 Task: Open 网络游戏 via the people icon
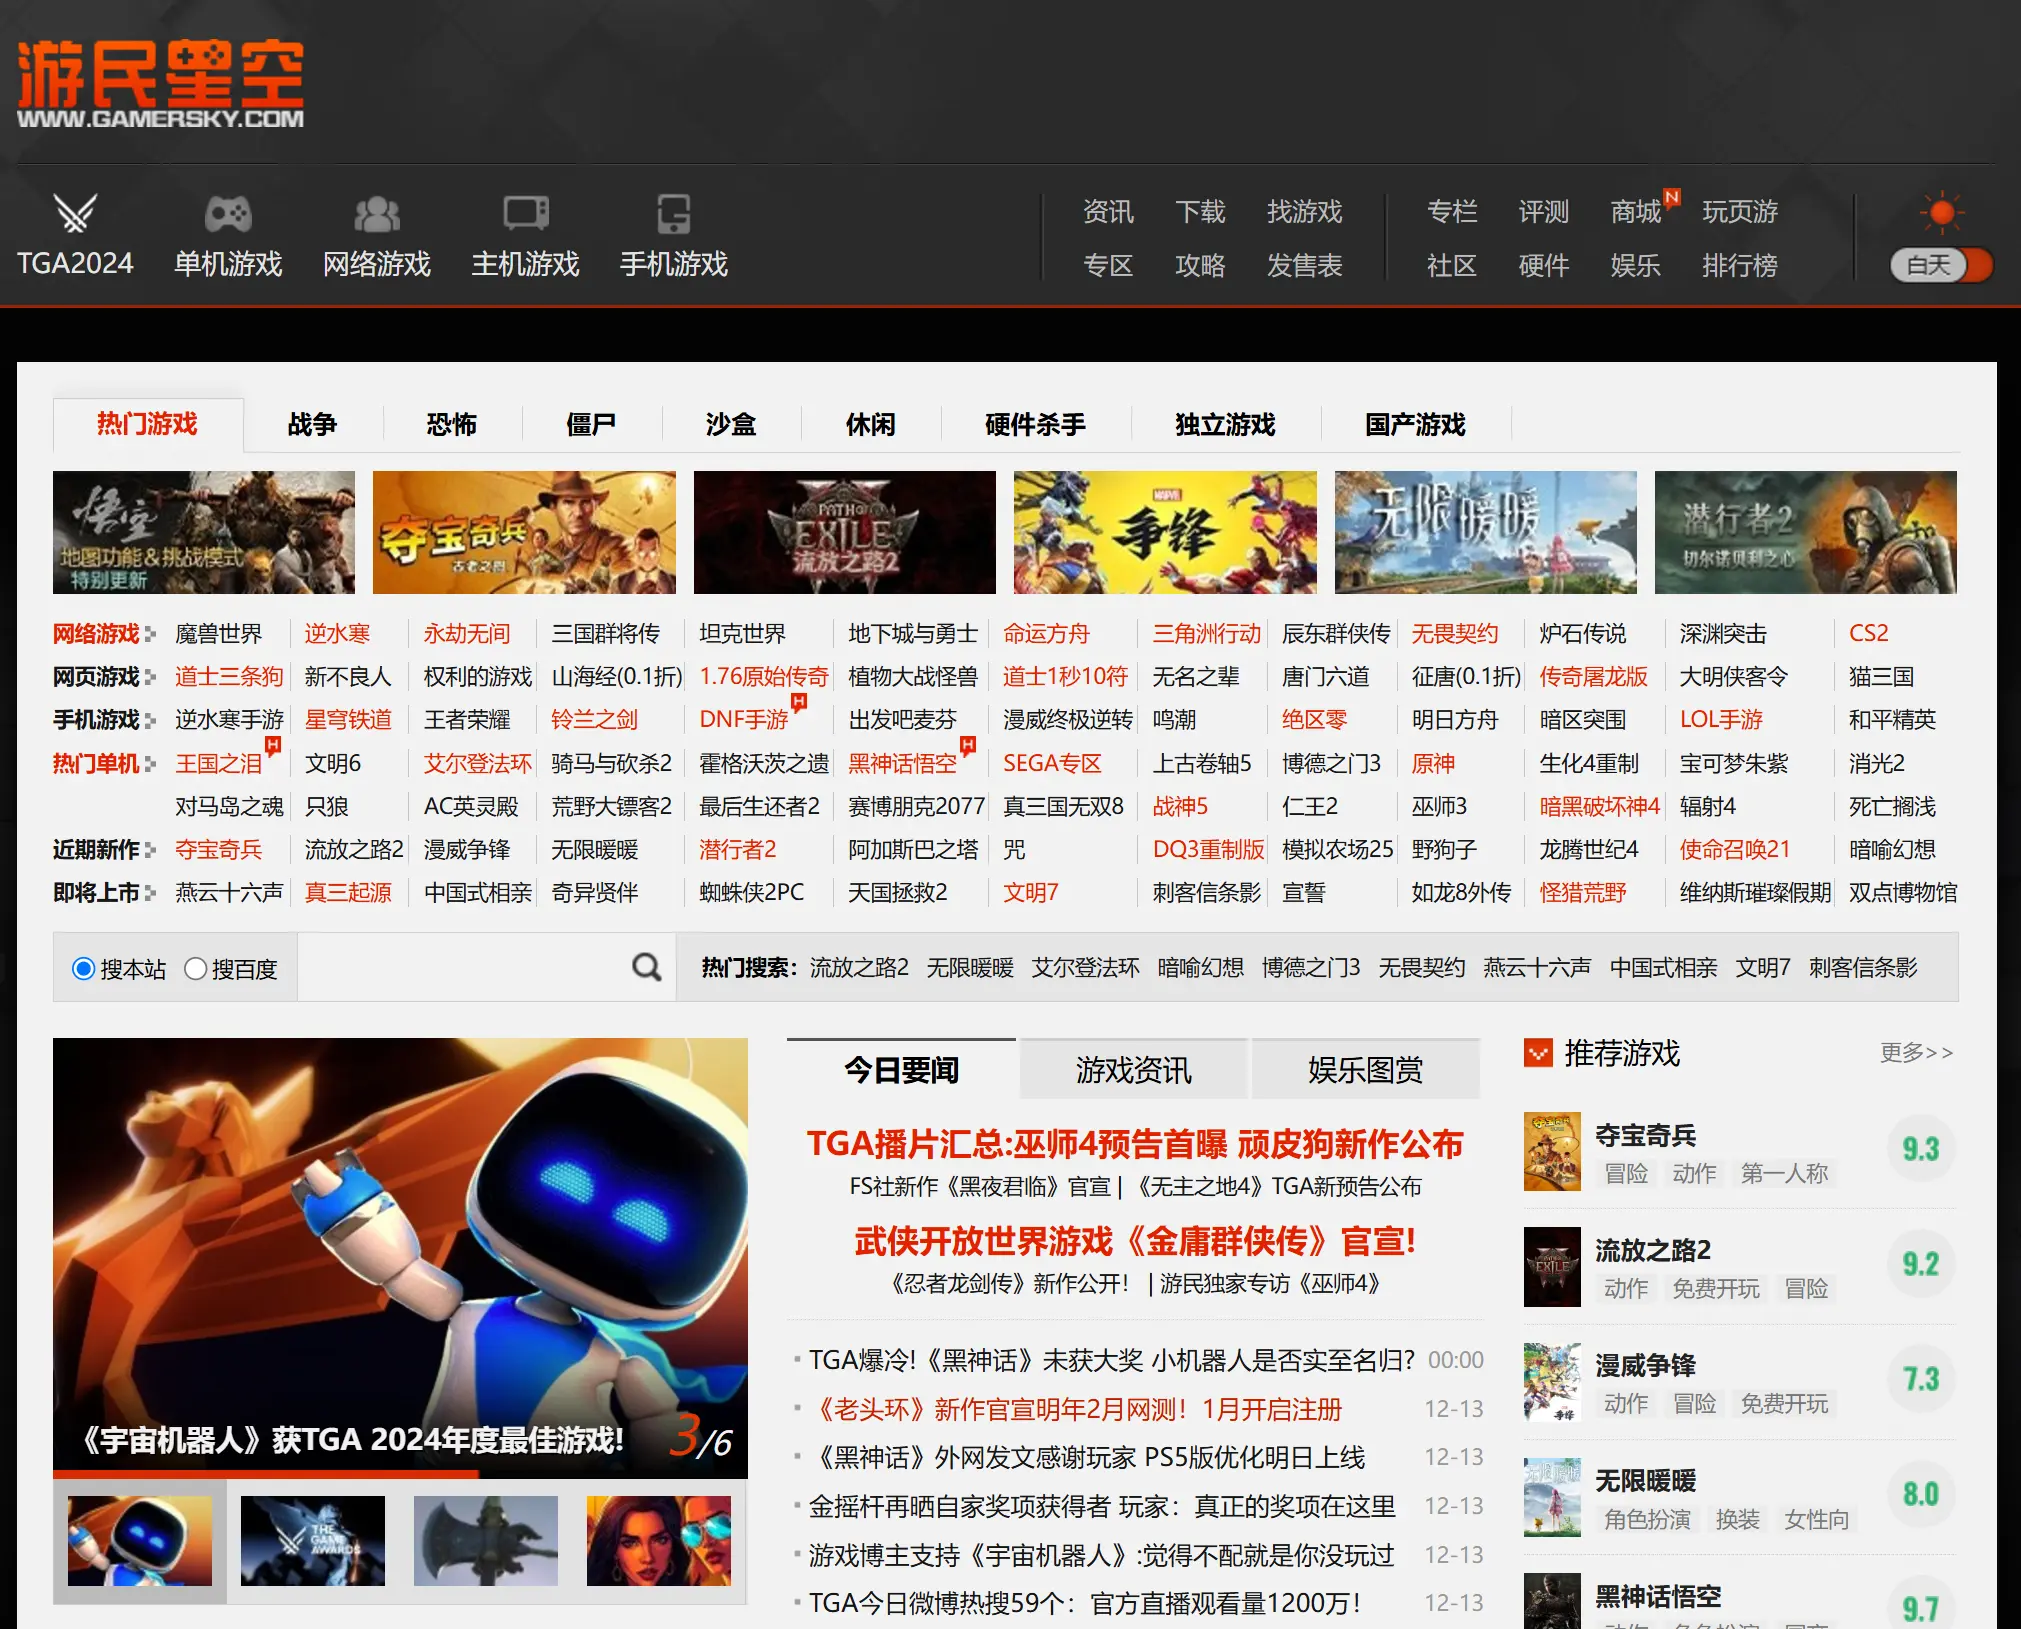click(377, 212)
